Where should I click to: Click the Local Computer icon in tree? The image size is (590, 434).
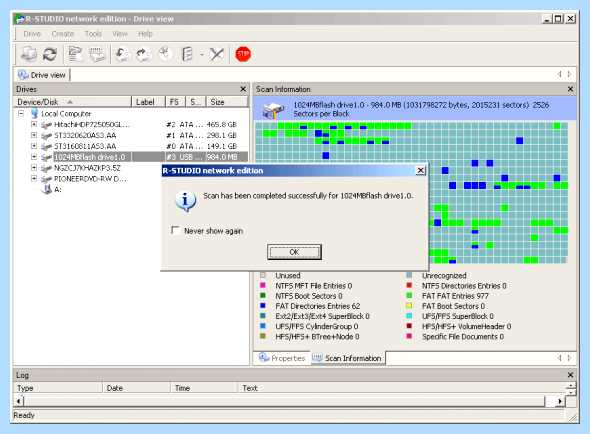(x=35, y=113)
